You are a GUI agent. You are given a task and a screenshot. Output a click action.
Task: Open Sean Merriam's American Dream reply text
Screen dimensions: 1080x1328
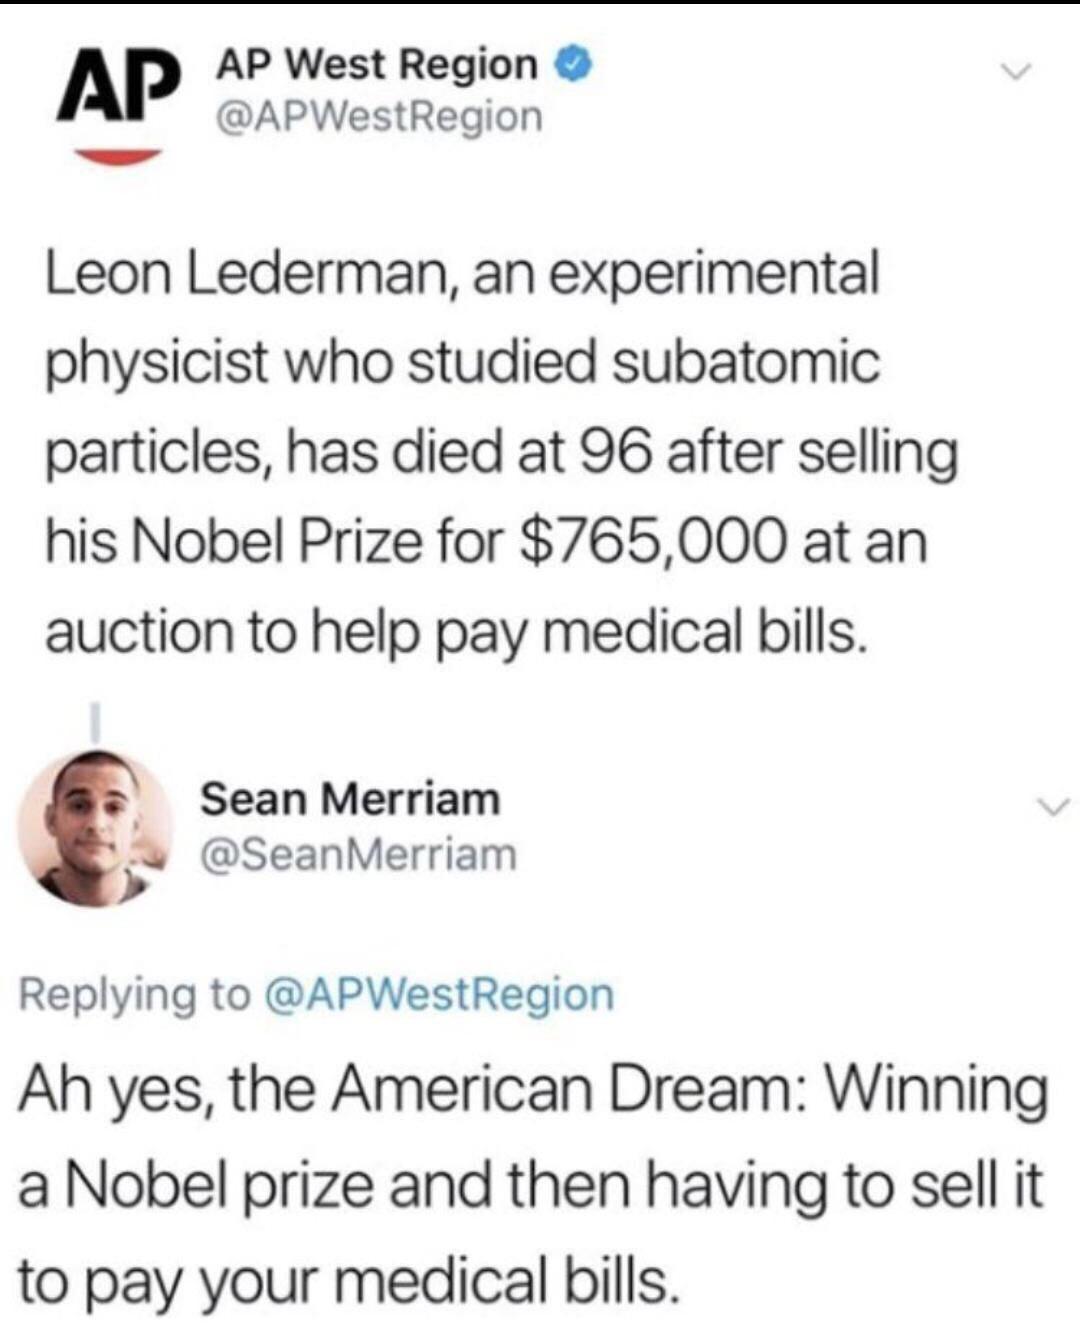[532, 1184]
